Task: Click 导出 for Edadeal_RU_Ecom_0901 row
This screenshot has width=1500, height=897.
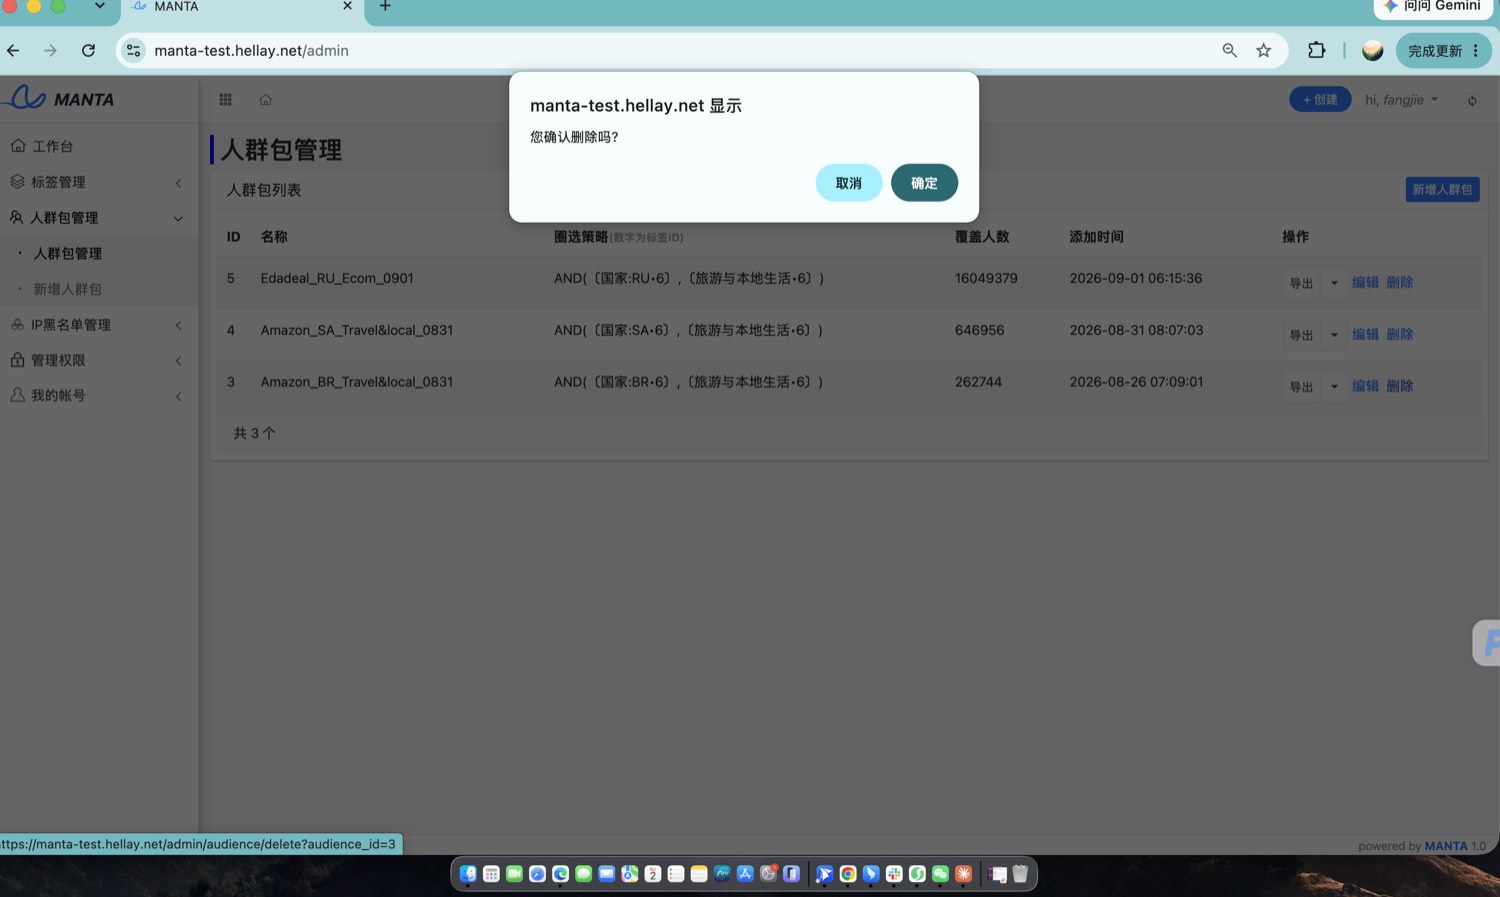Action: 1301,283
